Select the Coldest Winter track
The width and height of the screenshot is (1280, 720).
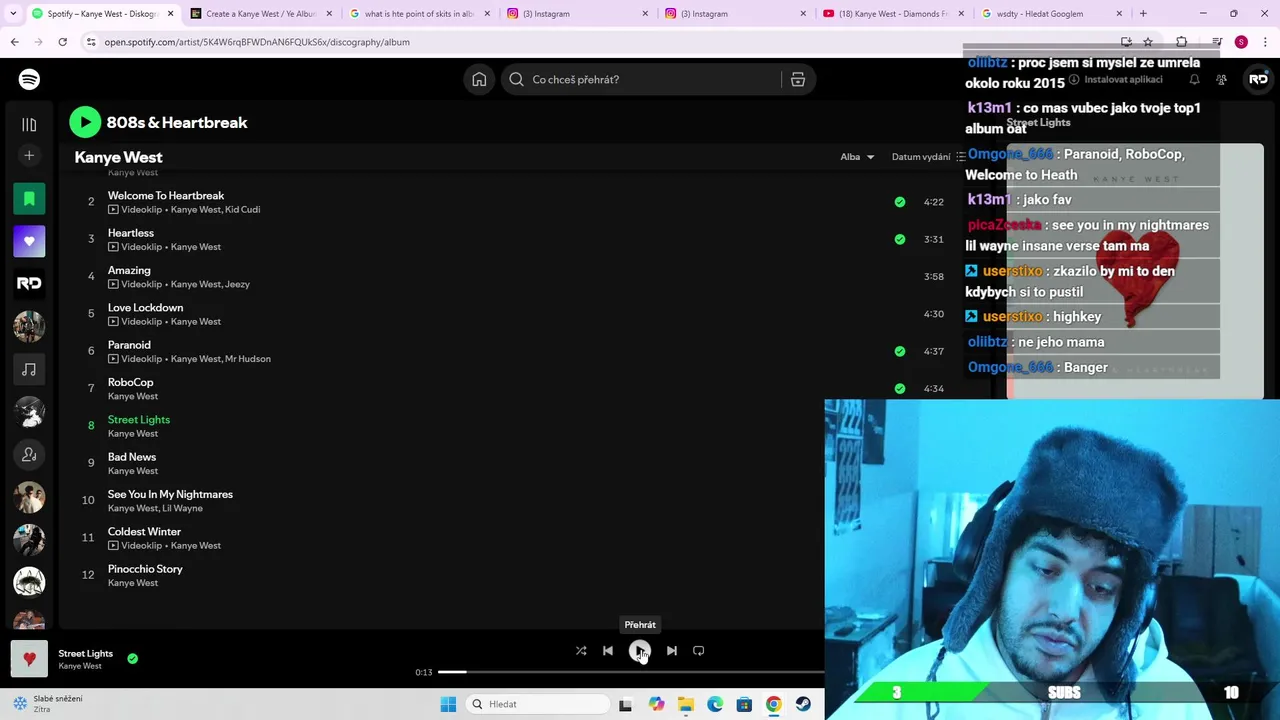[x=144, y=532]
